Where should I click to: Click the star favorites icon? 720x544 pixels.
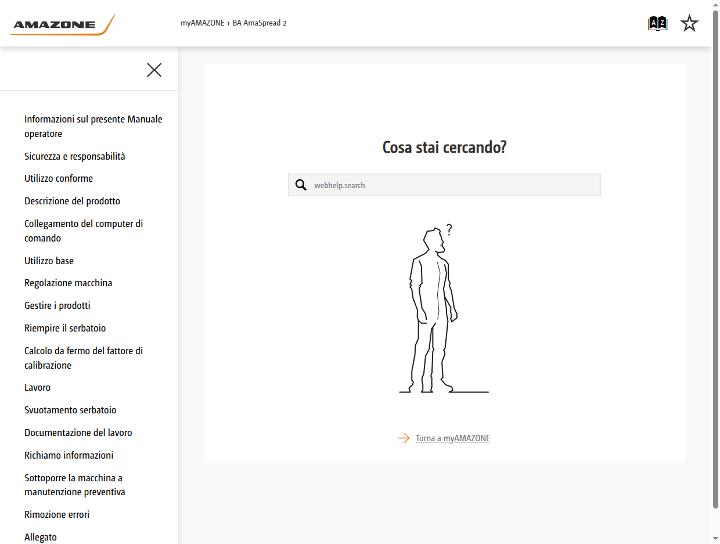689,23
